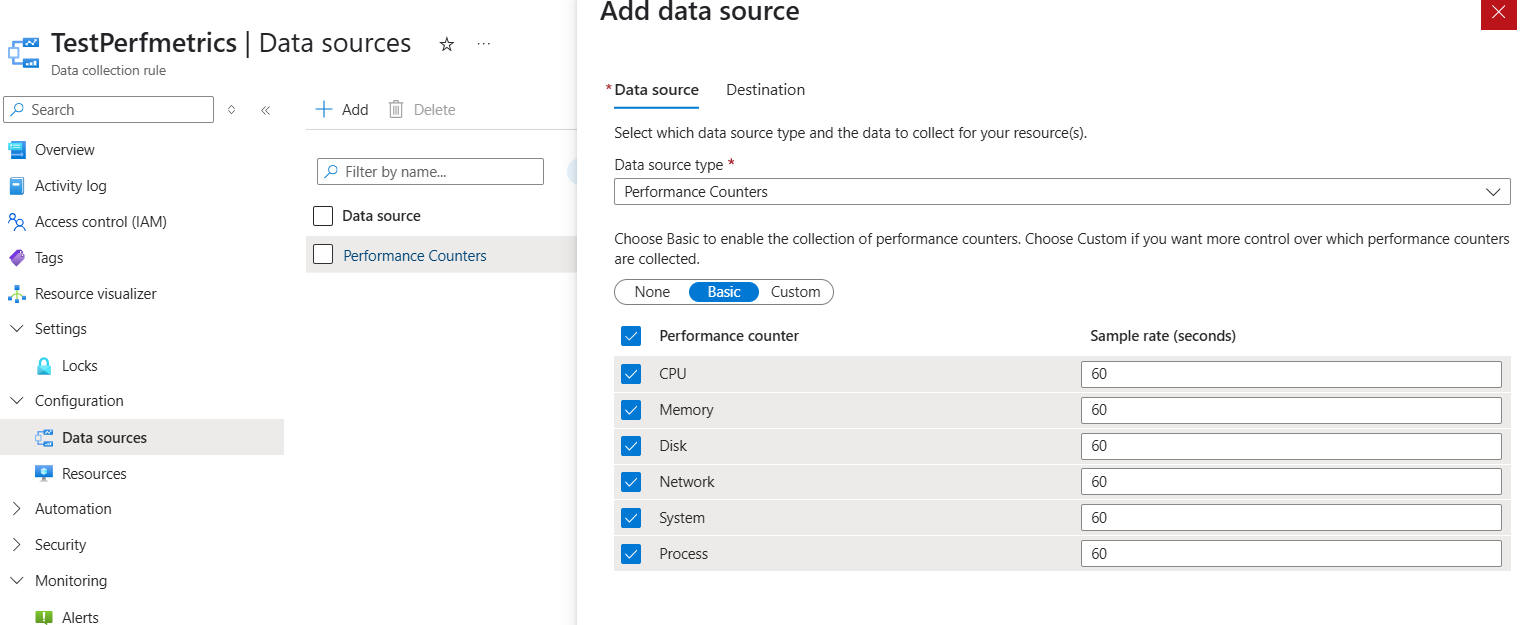The width and height of the screenshot is (1525, 625).
Task: Open Resource visualizer page
Action: 96,294
